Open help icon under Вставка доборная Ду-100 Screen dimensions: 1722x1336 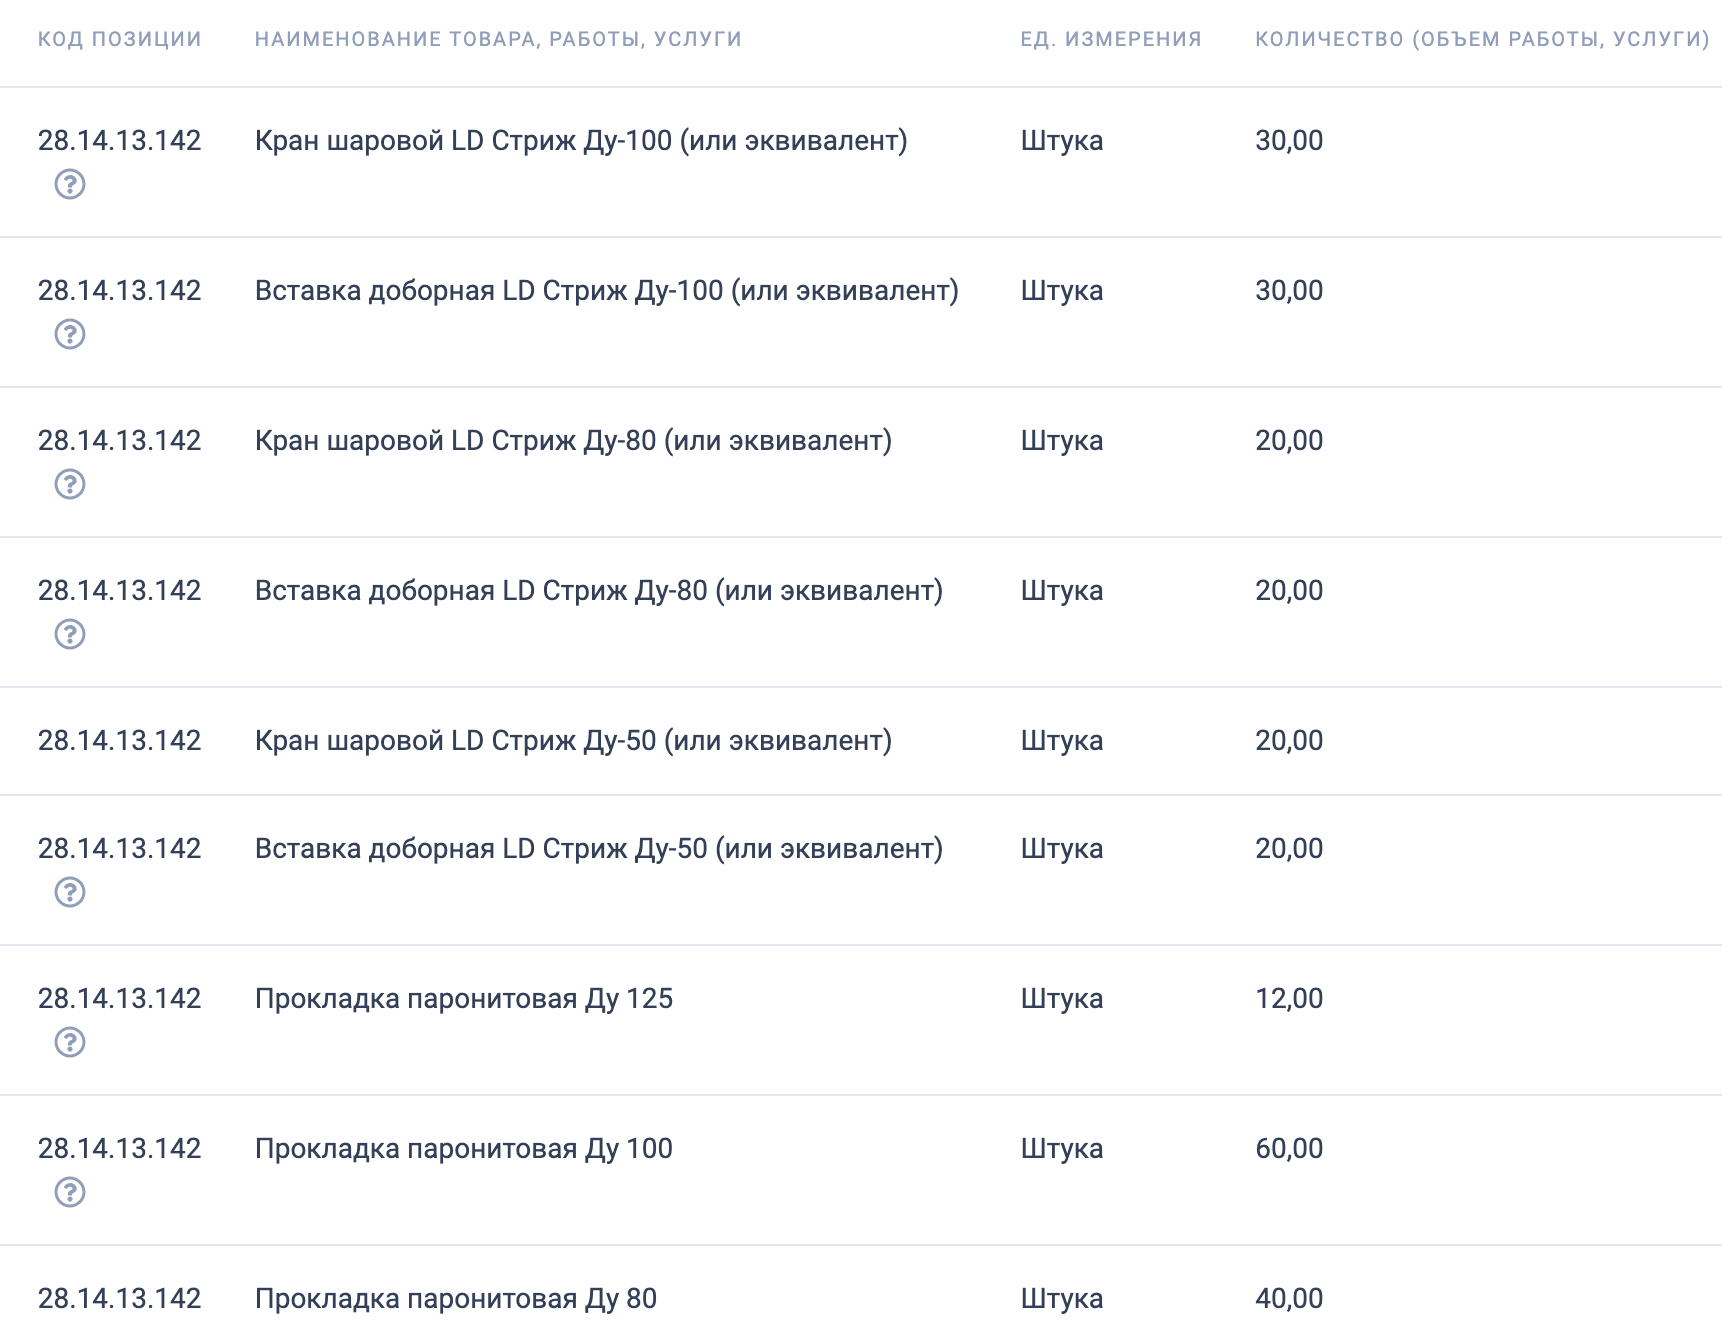click(70, 334)
